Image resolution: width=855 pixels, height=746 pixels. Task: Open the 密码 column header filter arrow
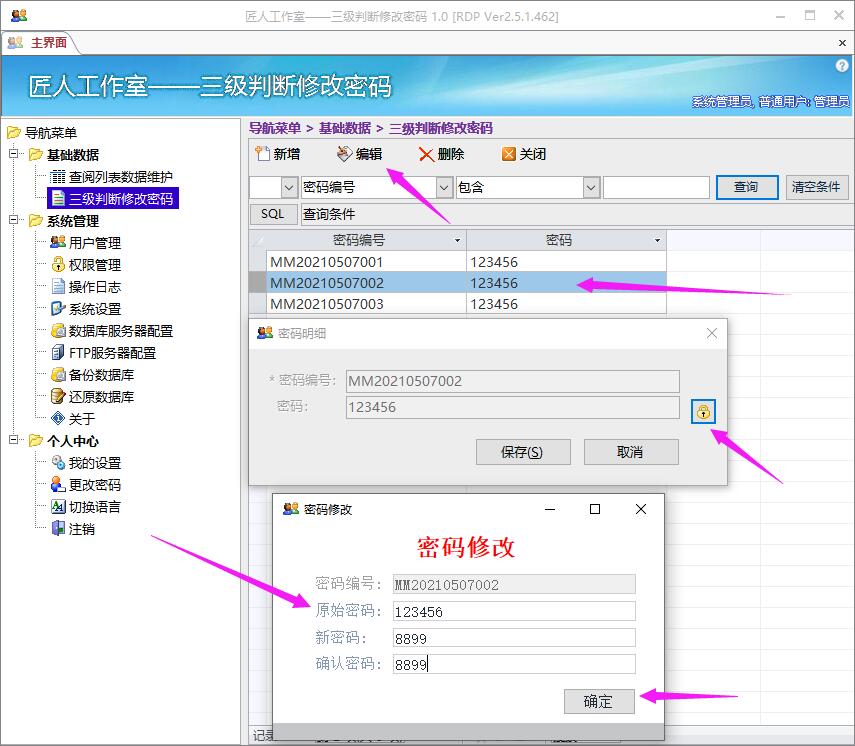(658, 240)
